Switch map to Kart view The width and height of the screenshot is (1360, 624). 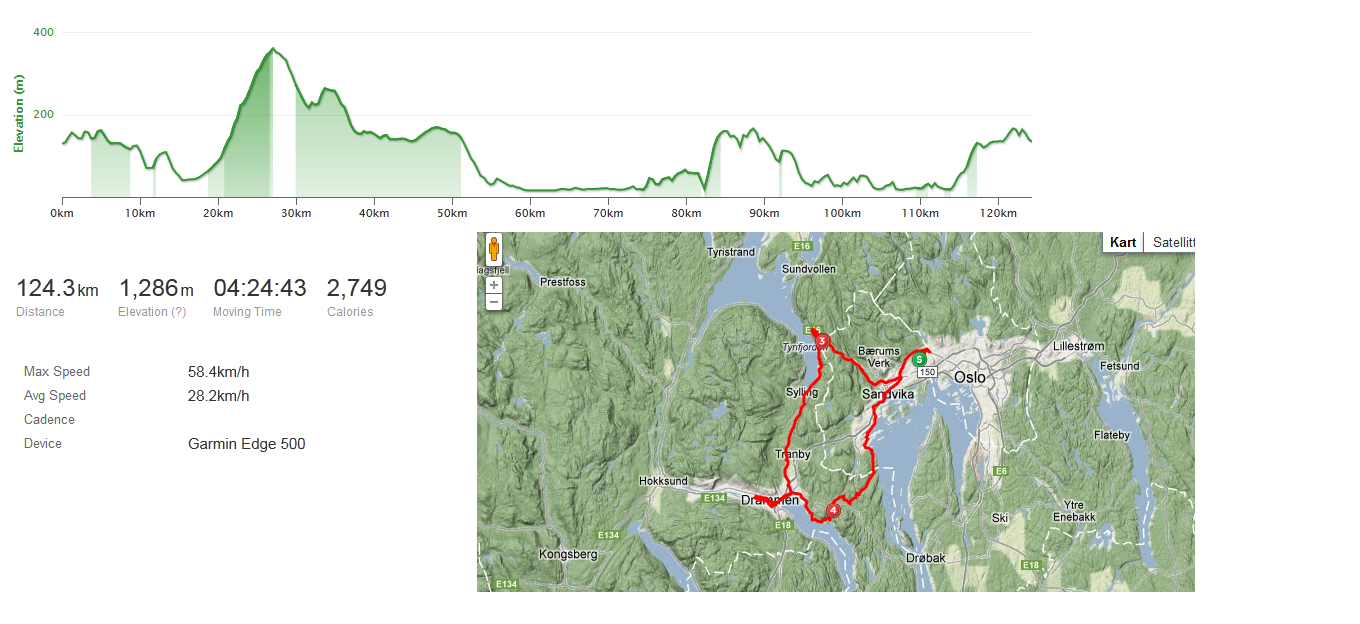pos(1123,243)
